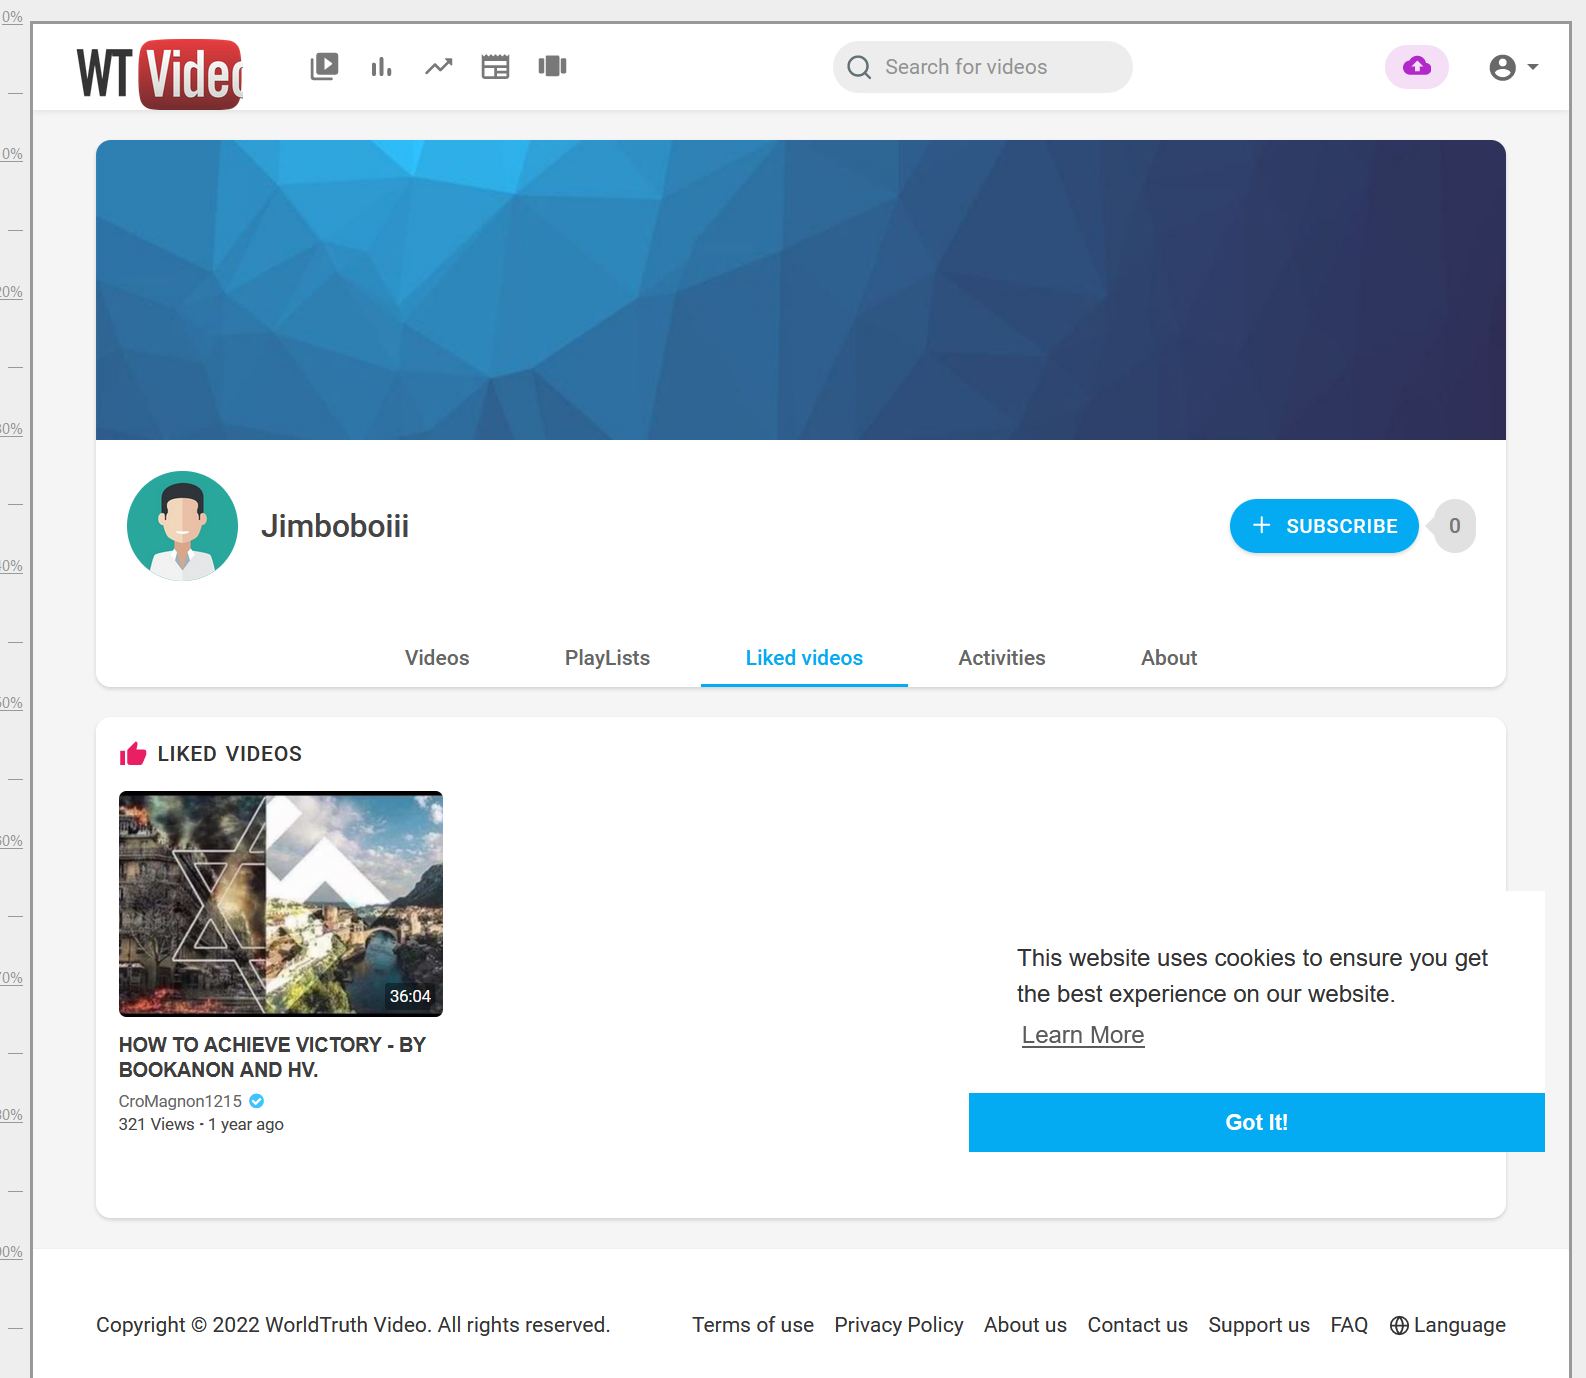The width and height of the screenshot is (1586, 1378).
Task: Click the verified badge beside CroMagnon1215
Action: pos(257,1101)
